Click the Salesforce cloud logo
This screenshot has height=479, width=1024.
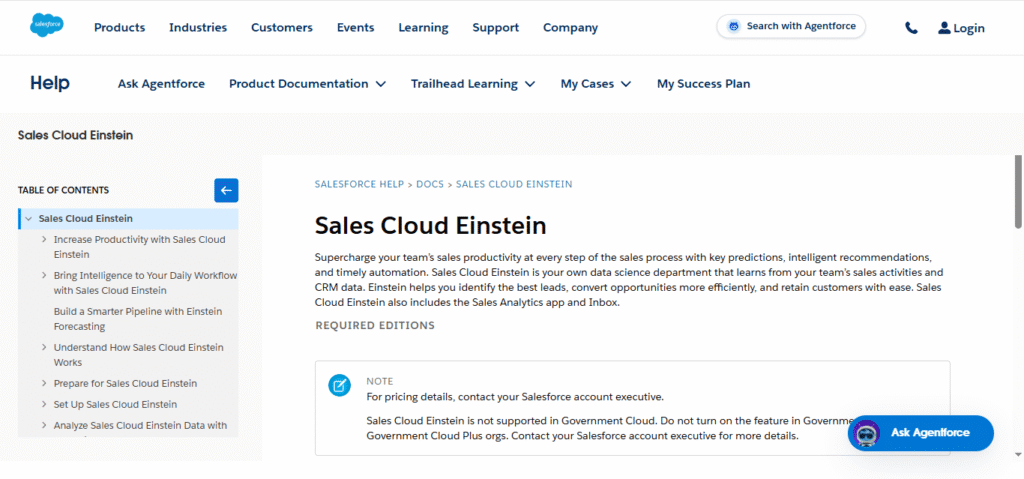click(x=47, y=26)
